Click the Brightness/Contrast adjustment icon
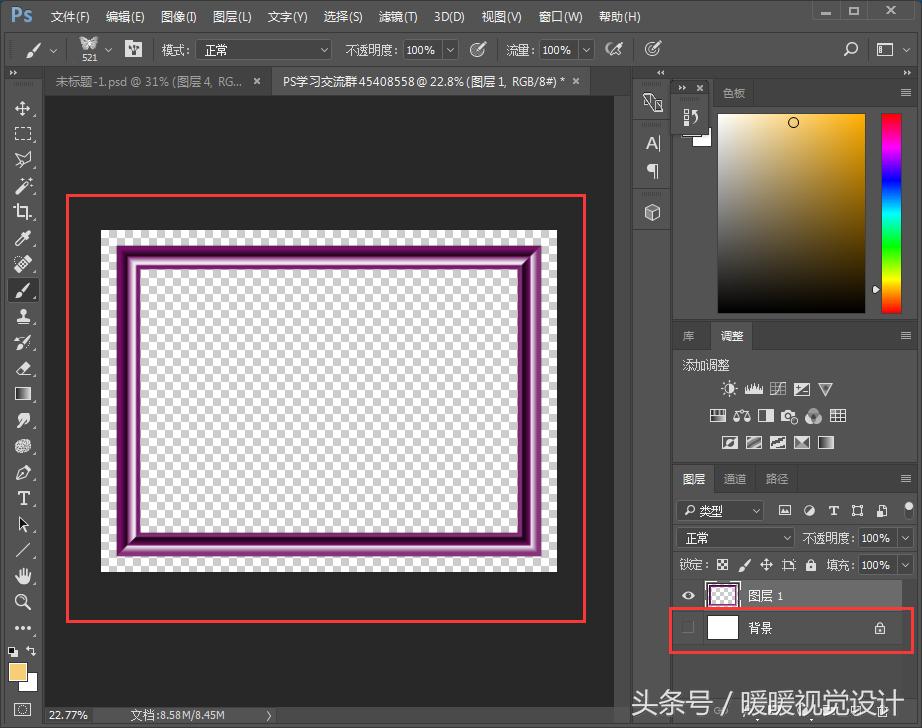 point(729,389)
